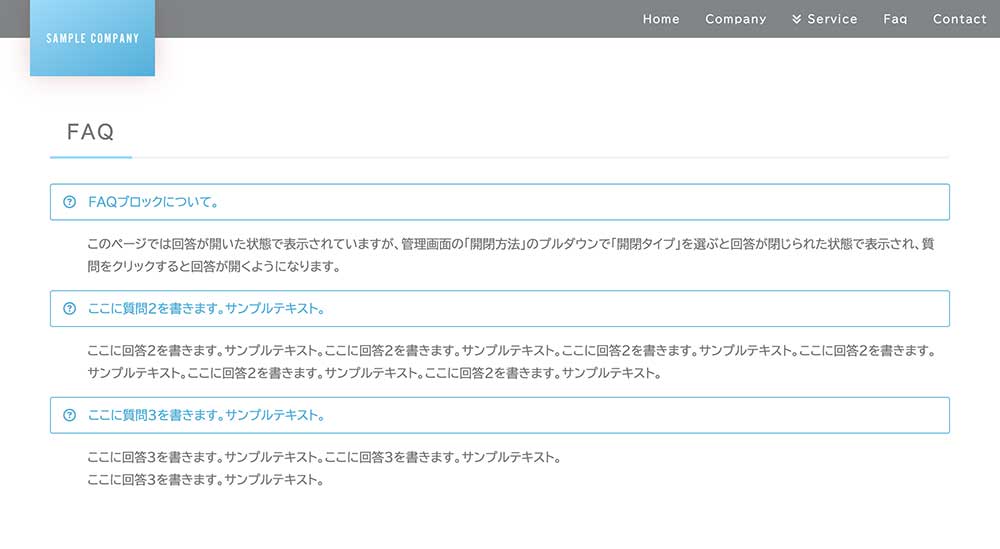Click the SAMPLE COMPANY logo
The height and width of the screenshot is (549, 1000).
[92, 38]
